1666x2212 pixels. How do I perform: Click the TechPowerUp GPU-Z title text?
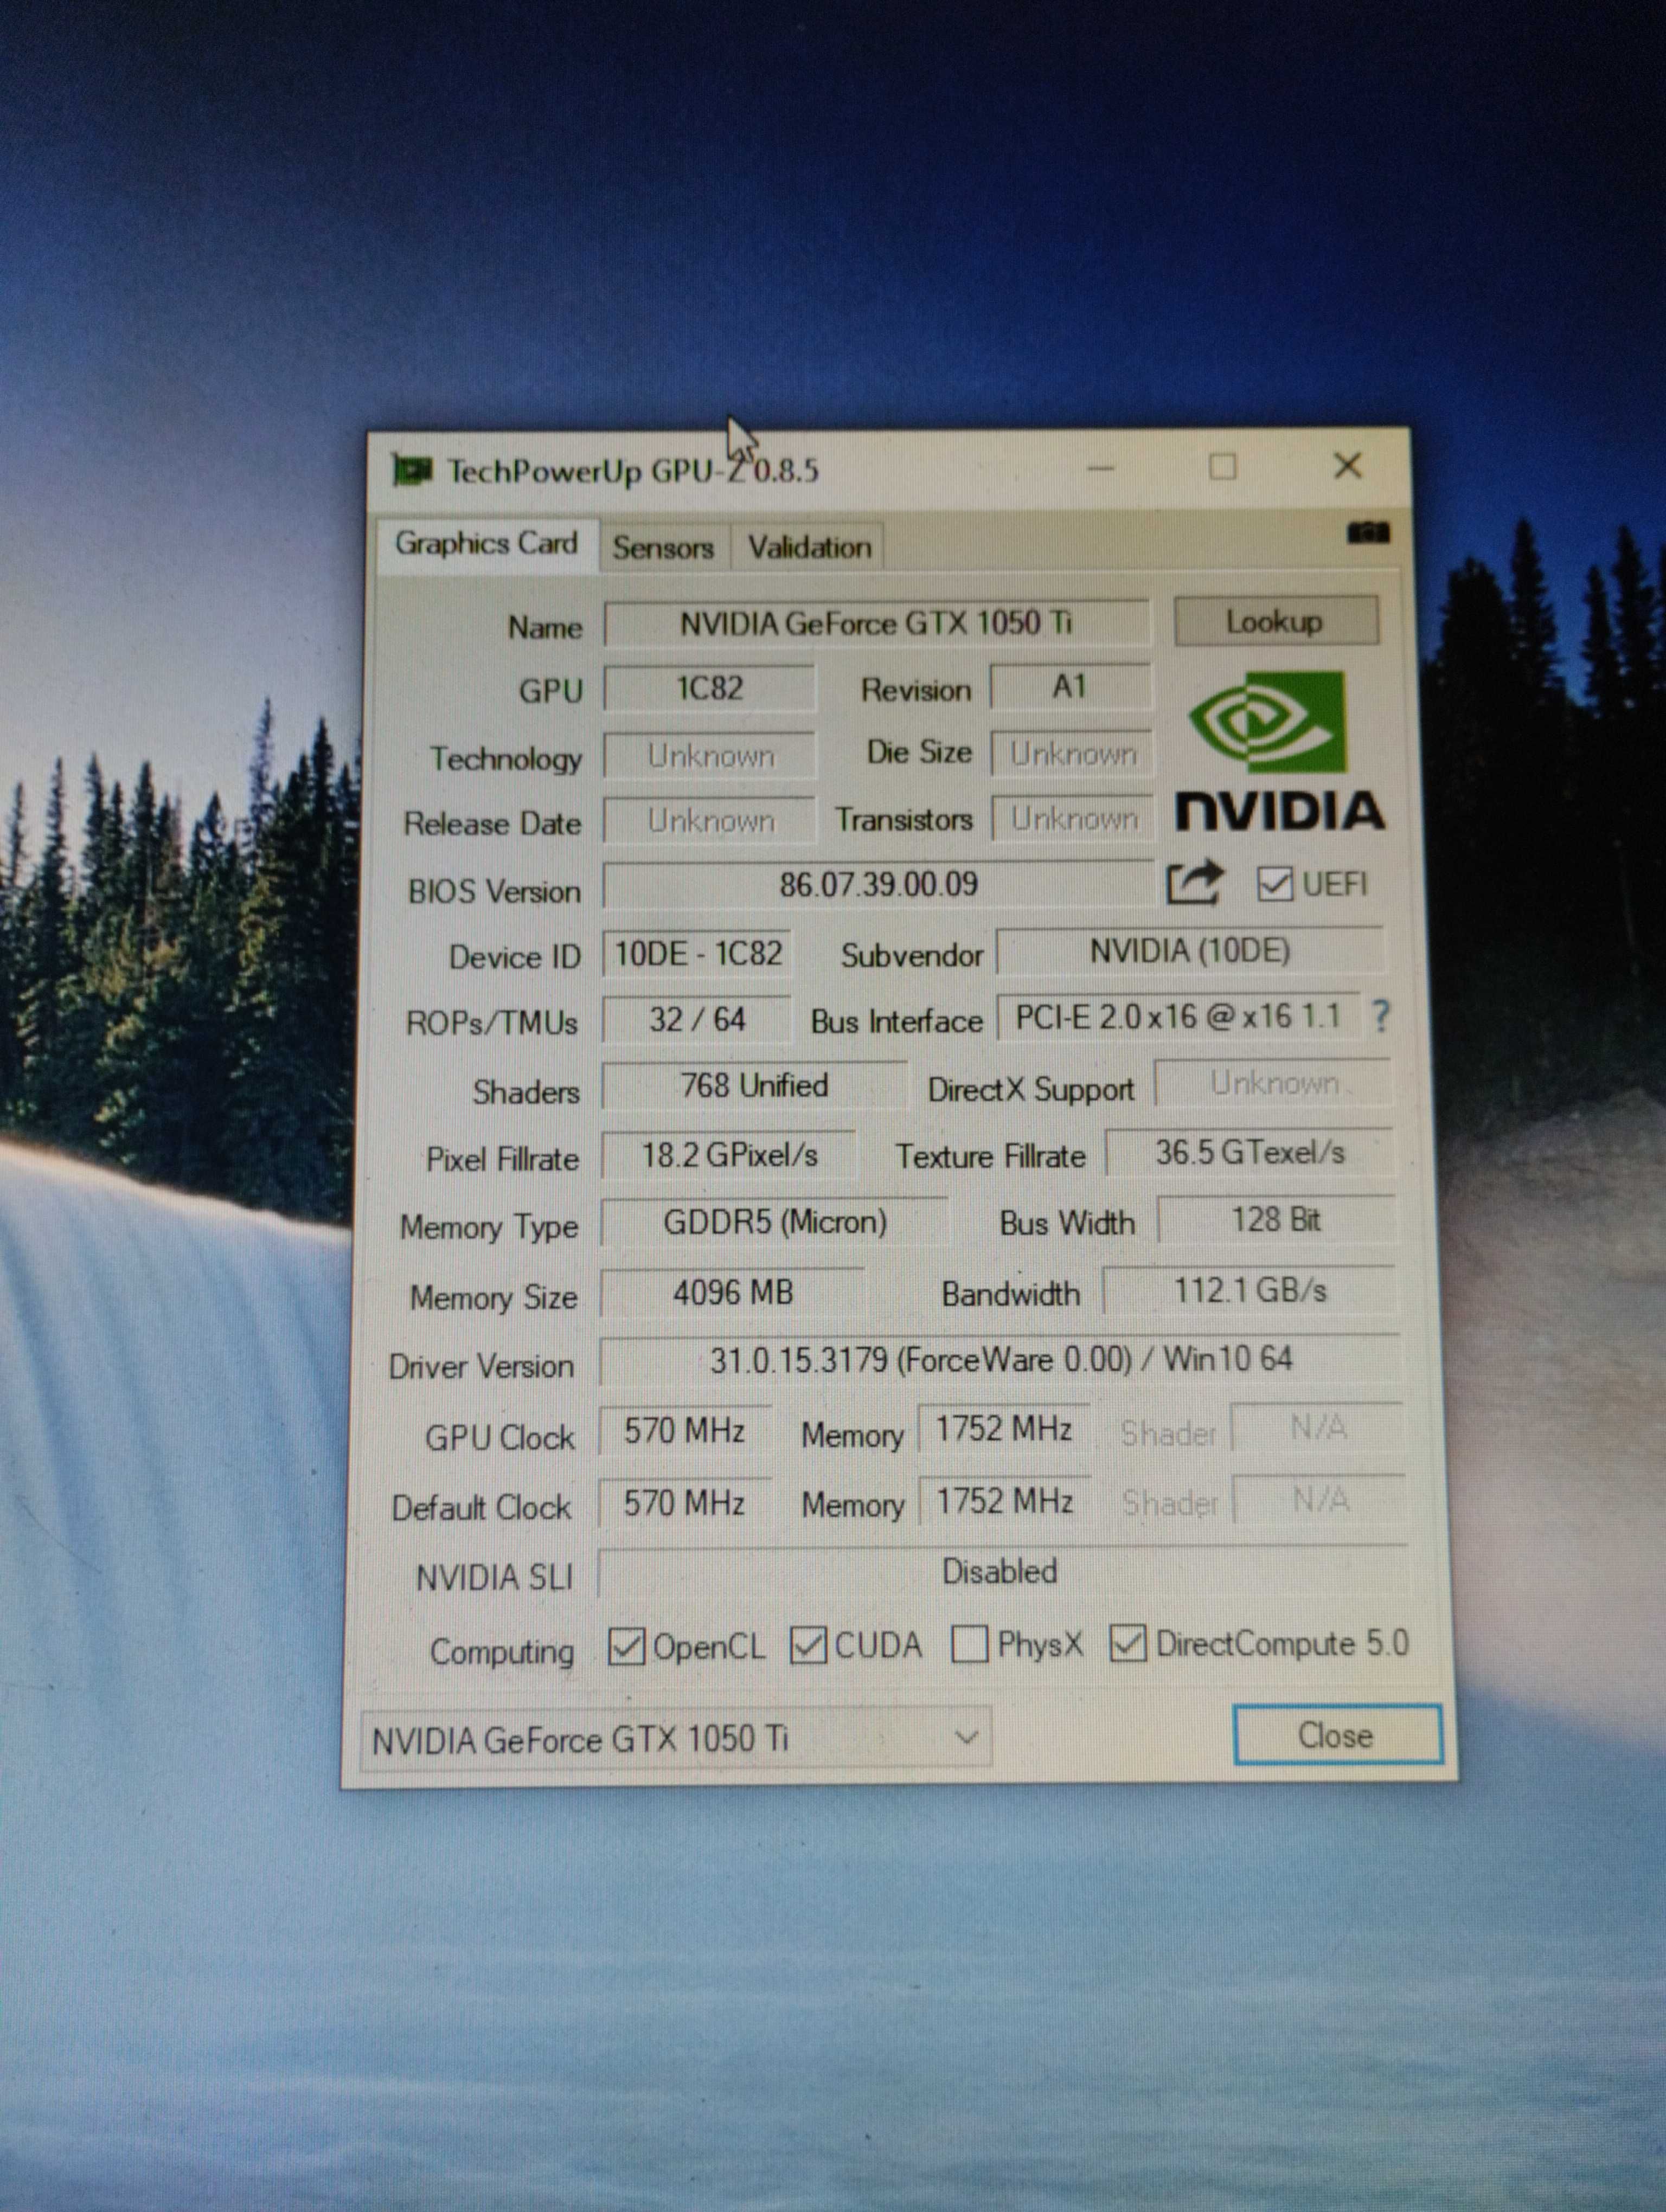[x=632, y=470]
